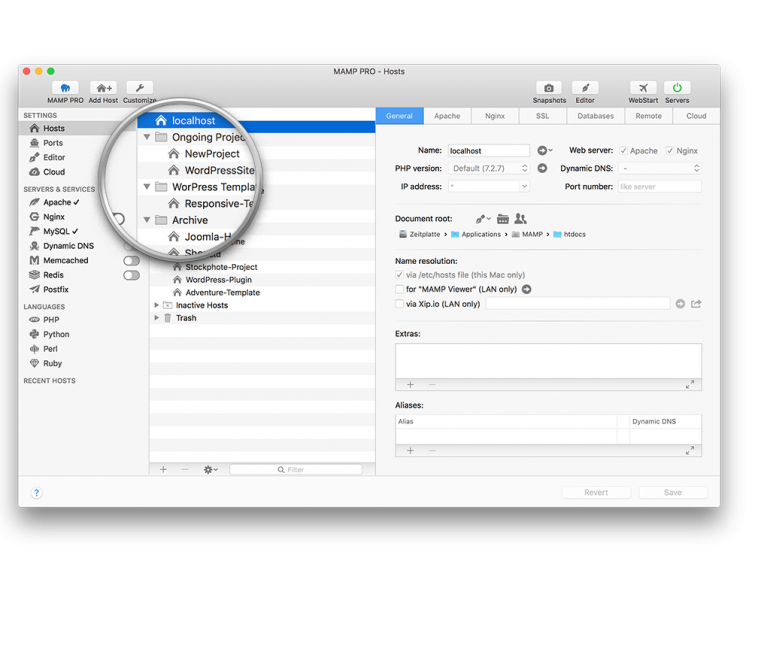Click the Save button

673,492
